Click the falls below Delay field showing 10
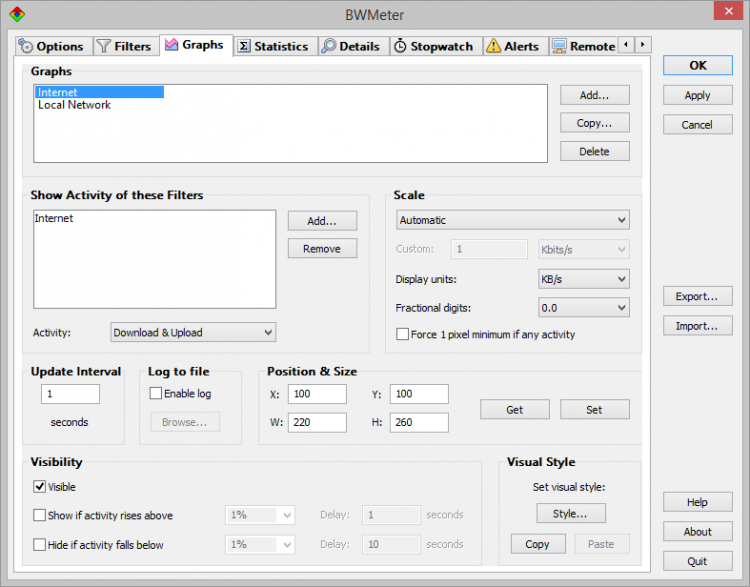 click(391, 544)
